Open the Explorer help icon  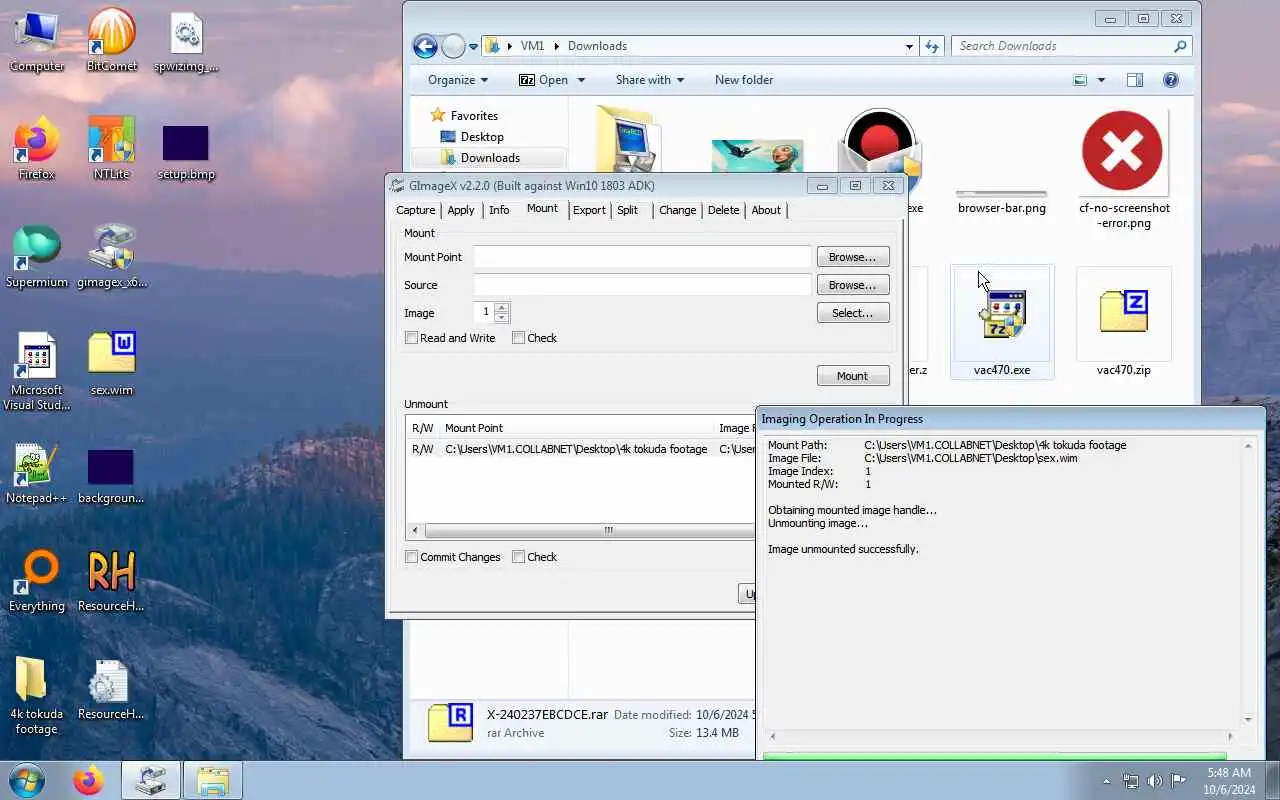coord(1171,80)
